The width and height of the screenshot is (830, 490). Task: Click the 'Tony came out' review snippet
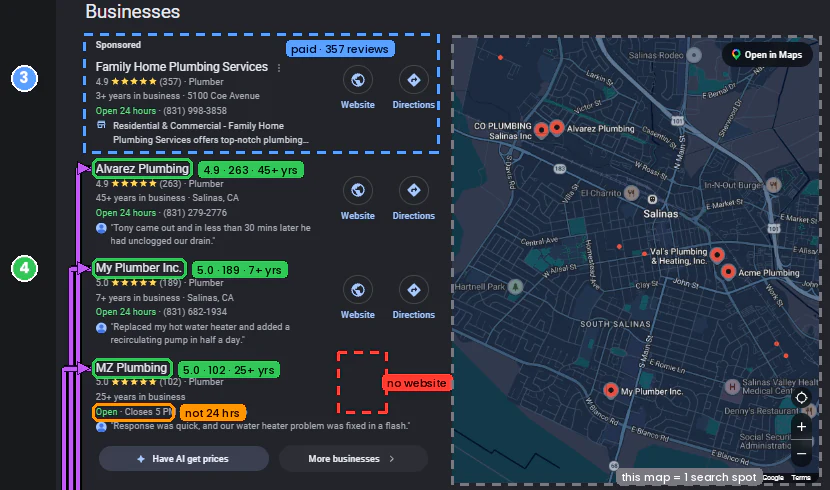pyautogui.click(x=210, y=234)
